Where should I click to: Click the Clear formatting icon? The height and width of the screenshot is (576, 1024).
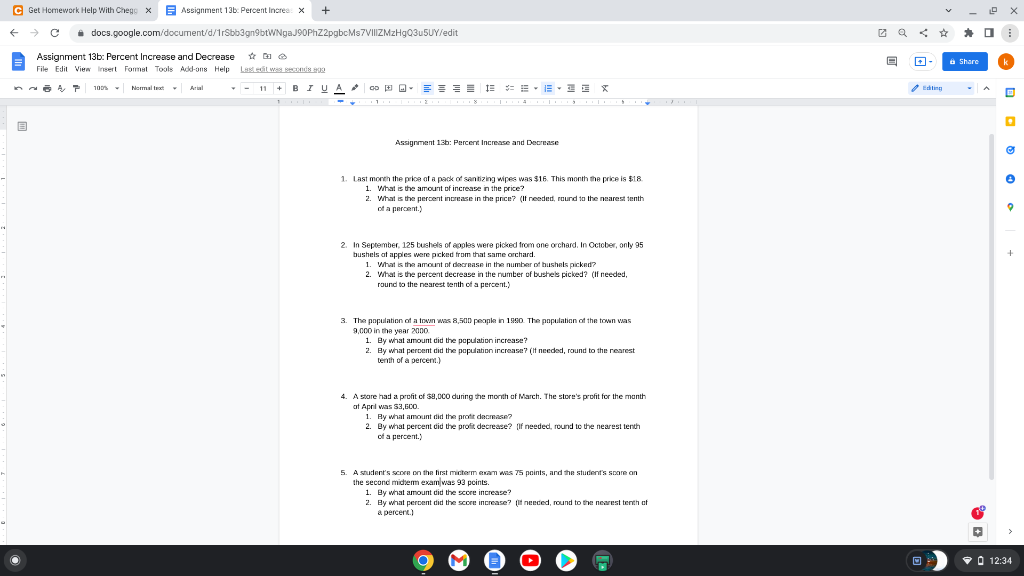603,88
